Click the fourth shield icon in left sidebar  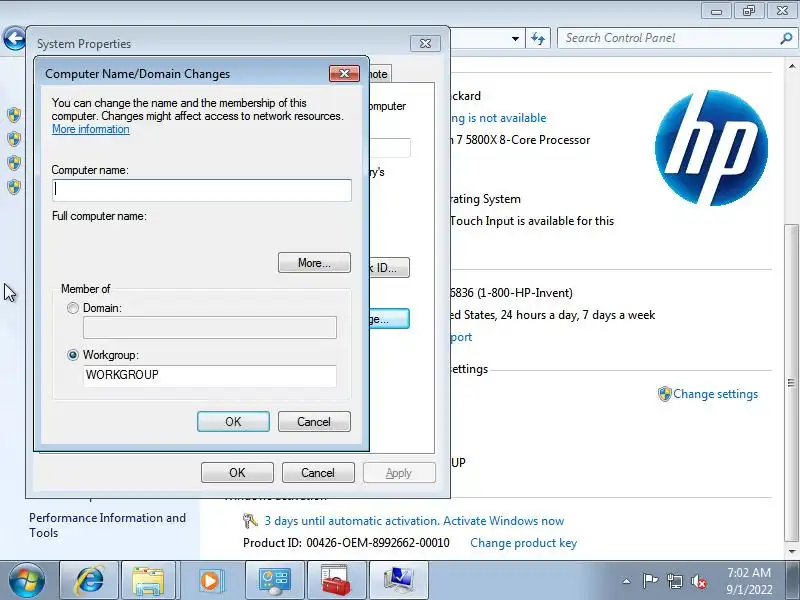[14, 187]
